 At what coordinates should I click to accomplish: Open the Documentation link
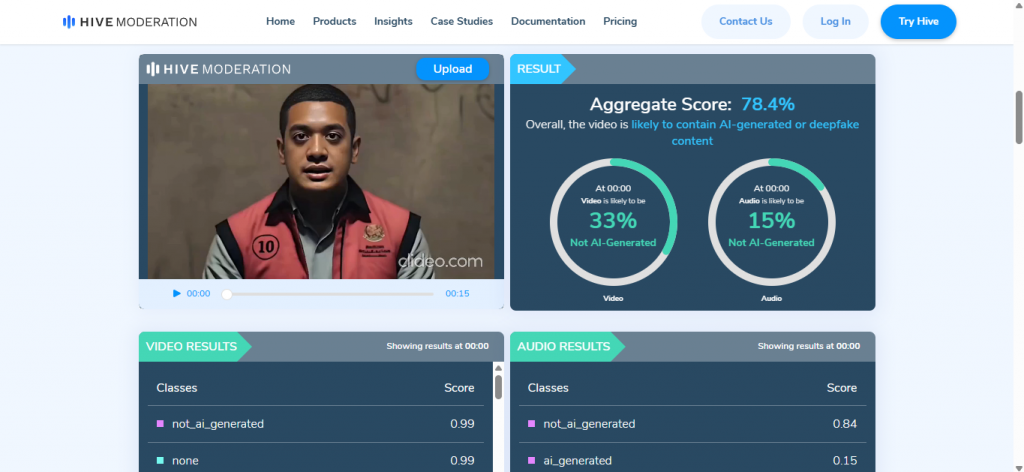[x=548, y=21]
